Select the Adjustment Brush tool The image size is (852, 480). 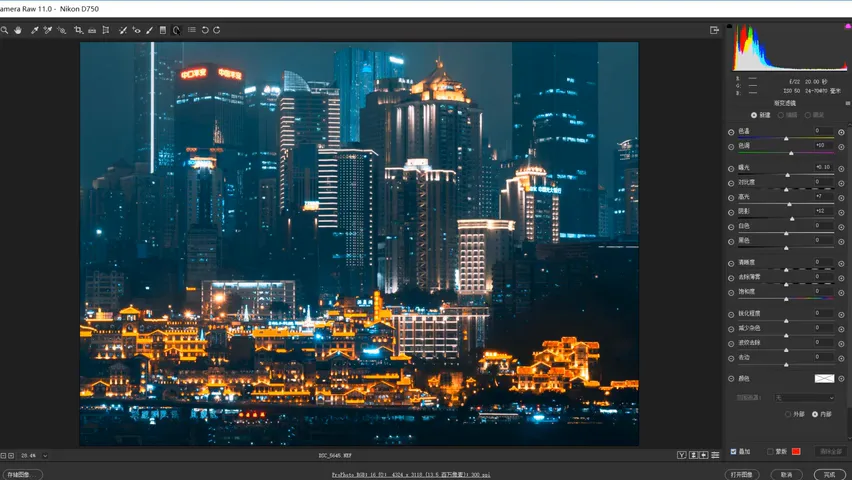[x=149, y=30]
